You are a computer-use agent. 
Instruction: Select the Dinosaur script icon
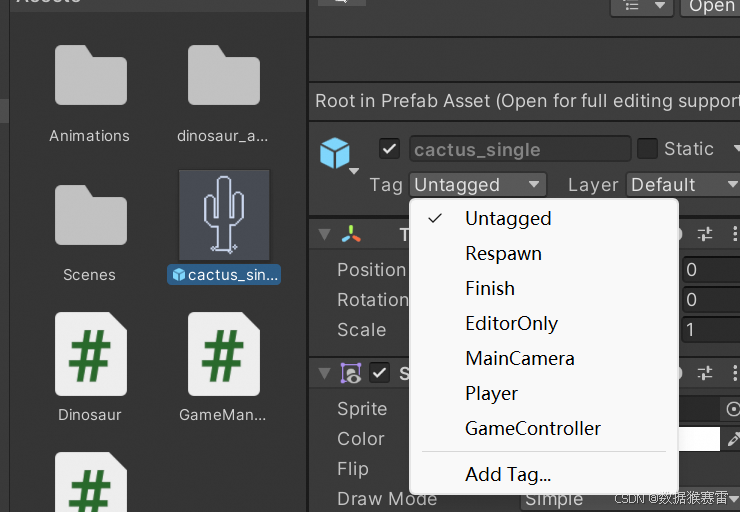[x=91, y=354]
